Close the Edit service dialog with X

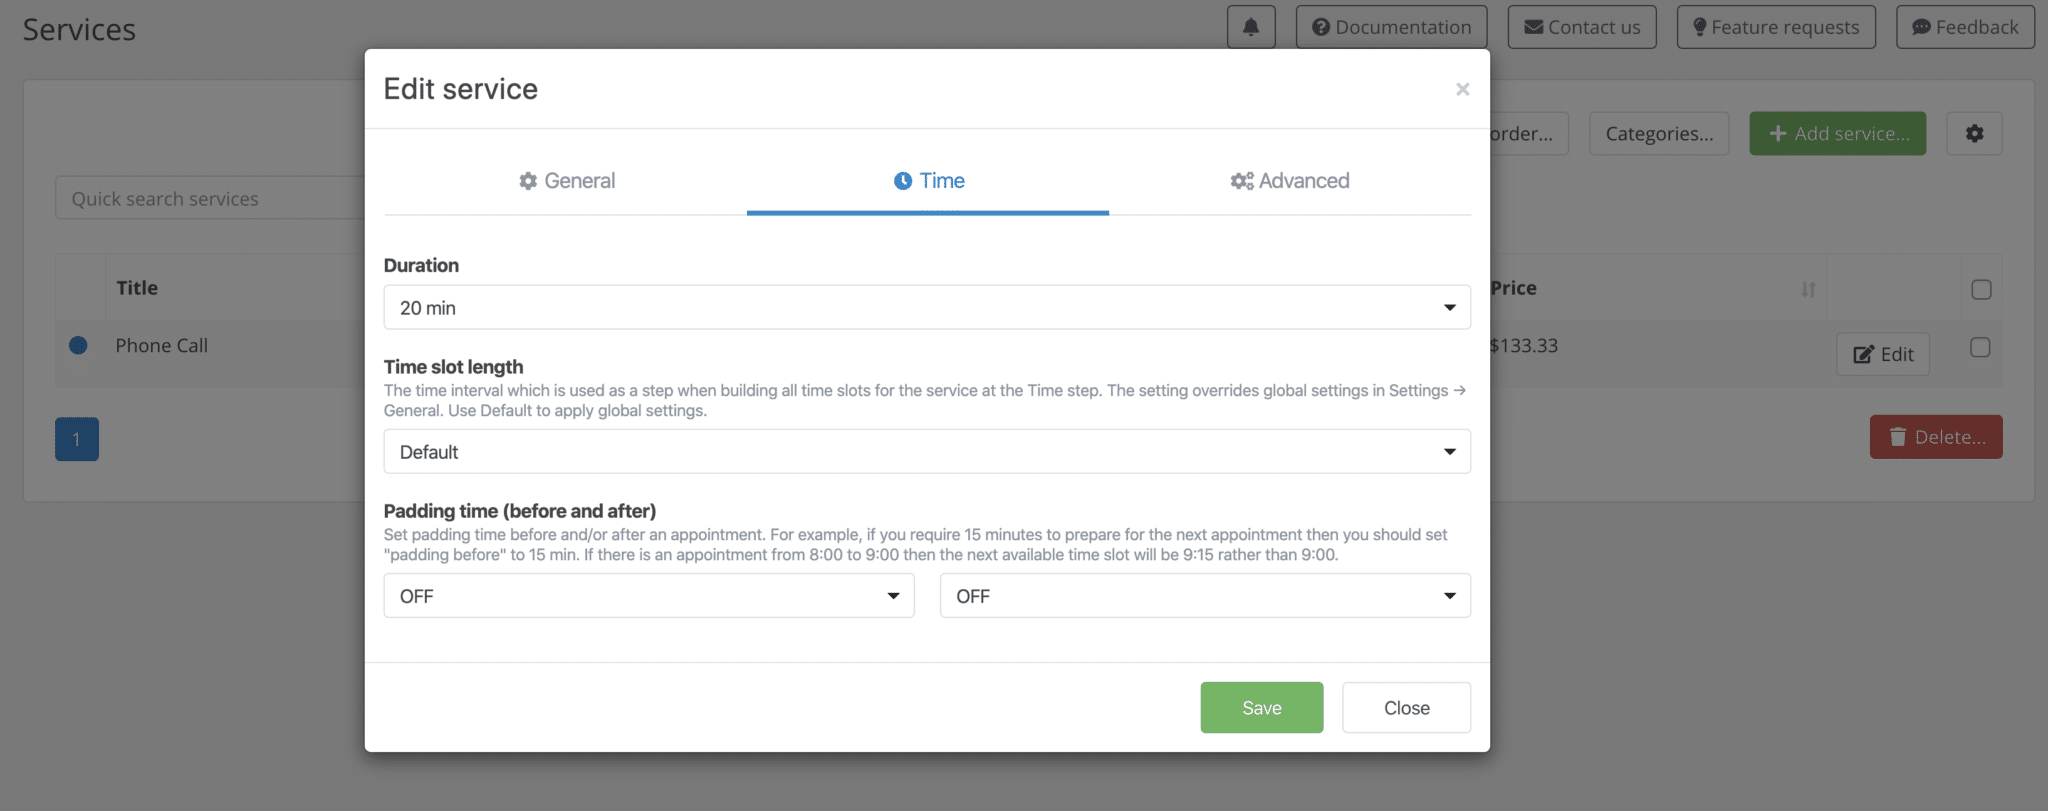tap(1462, 90)
